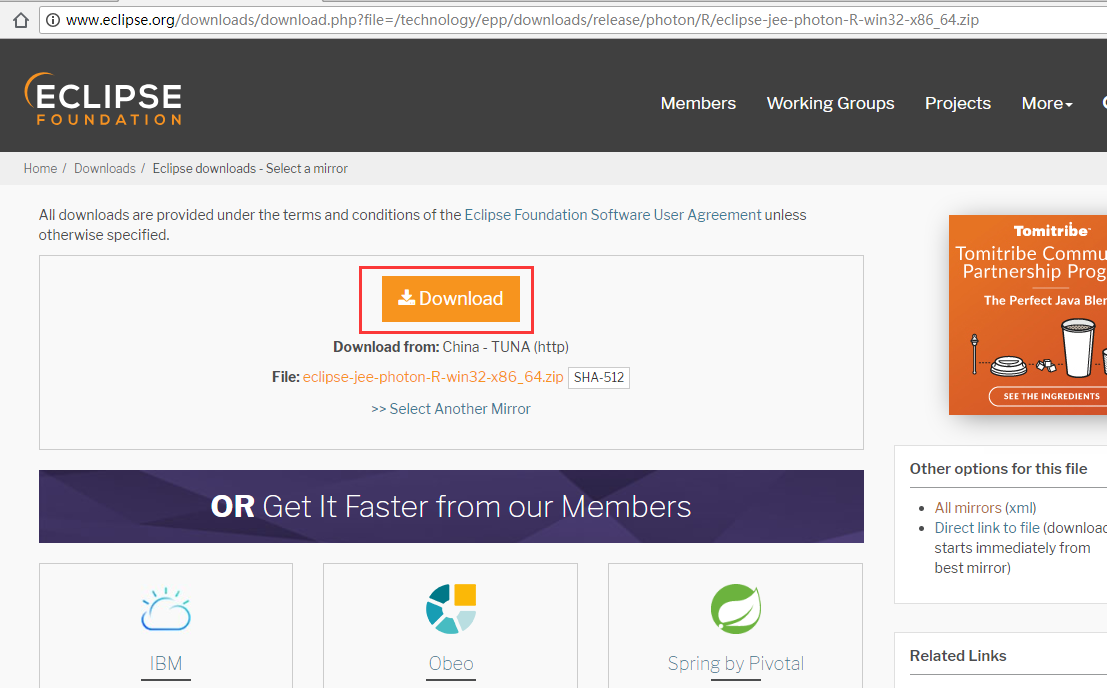
Task: Click the IBM member link
Action: (166, 663)
